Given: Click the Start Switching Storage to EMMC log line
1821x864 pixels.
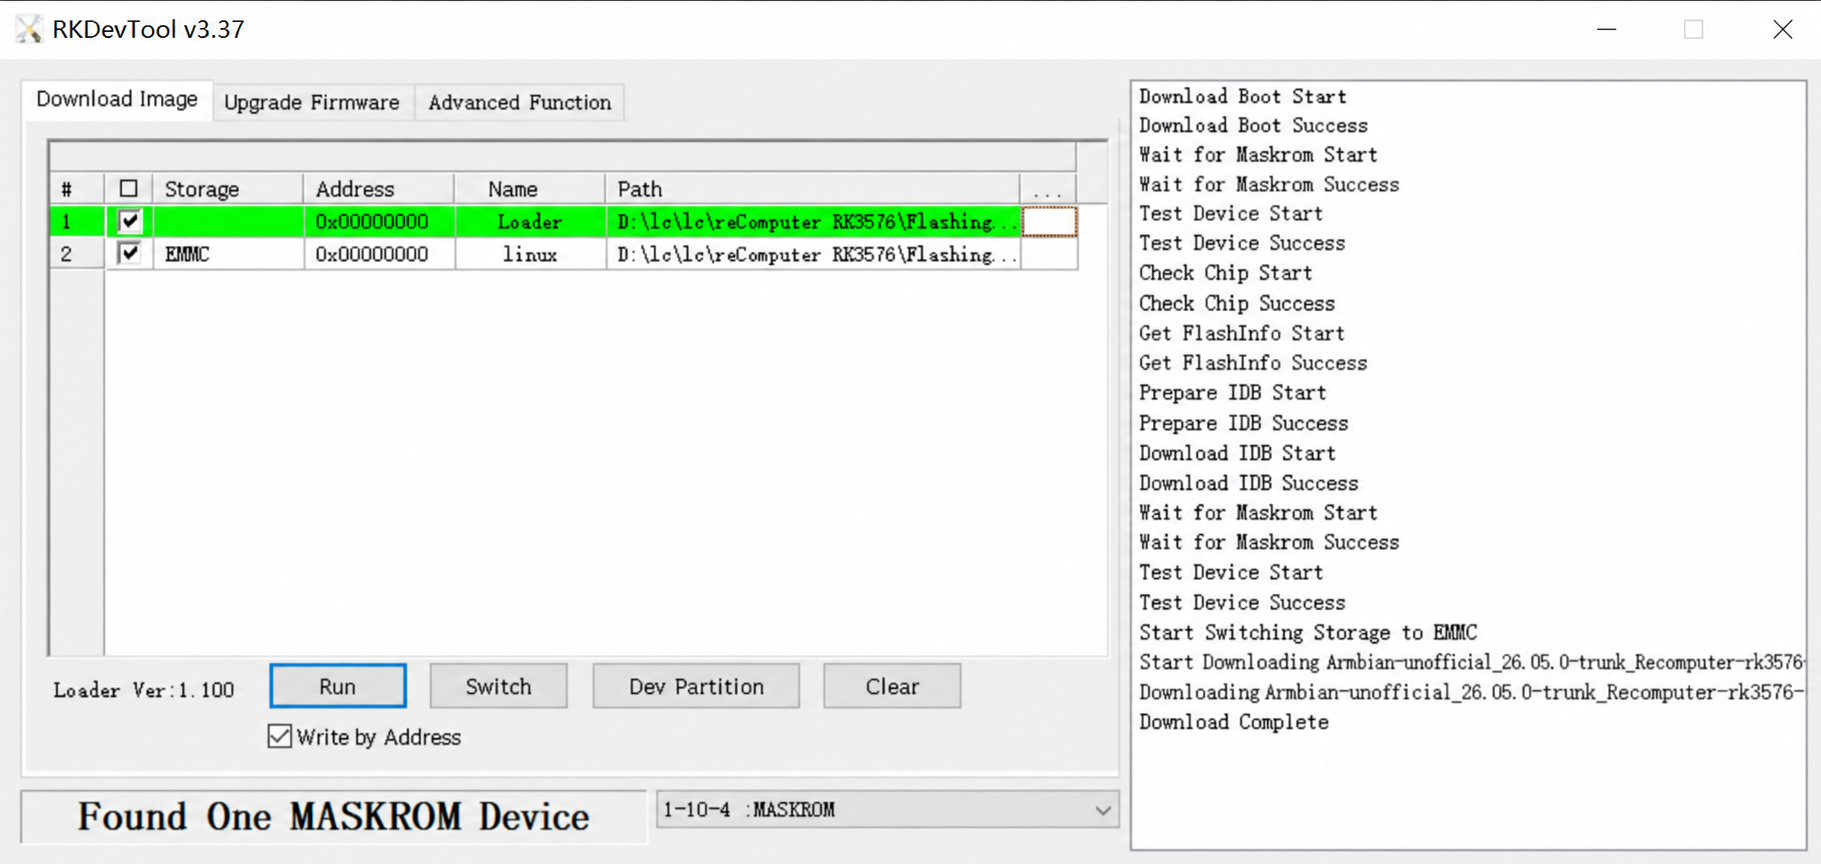Looking at the screenshot, I should 1308,632.
